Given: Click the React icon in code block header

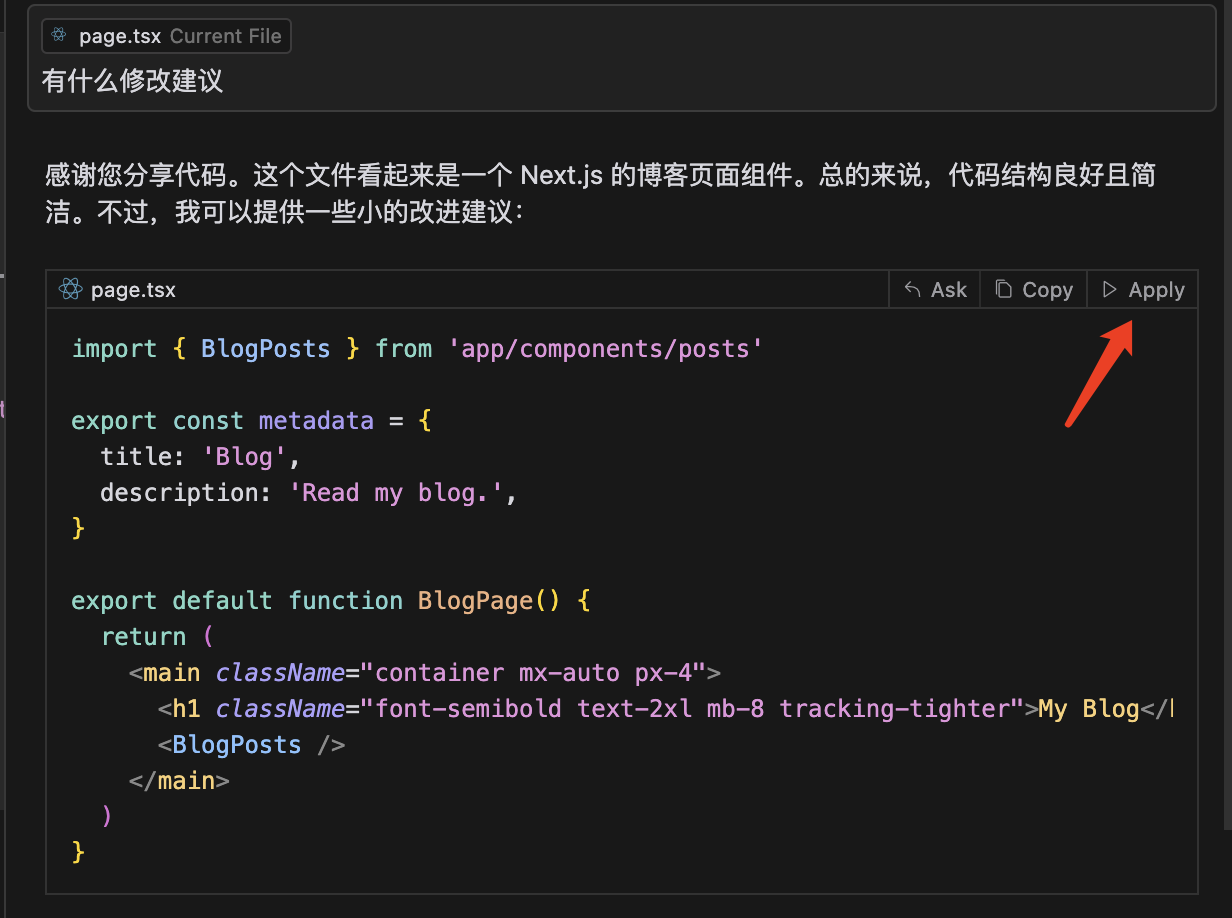Looking at the screenshot, I should click(70, 290).
